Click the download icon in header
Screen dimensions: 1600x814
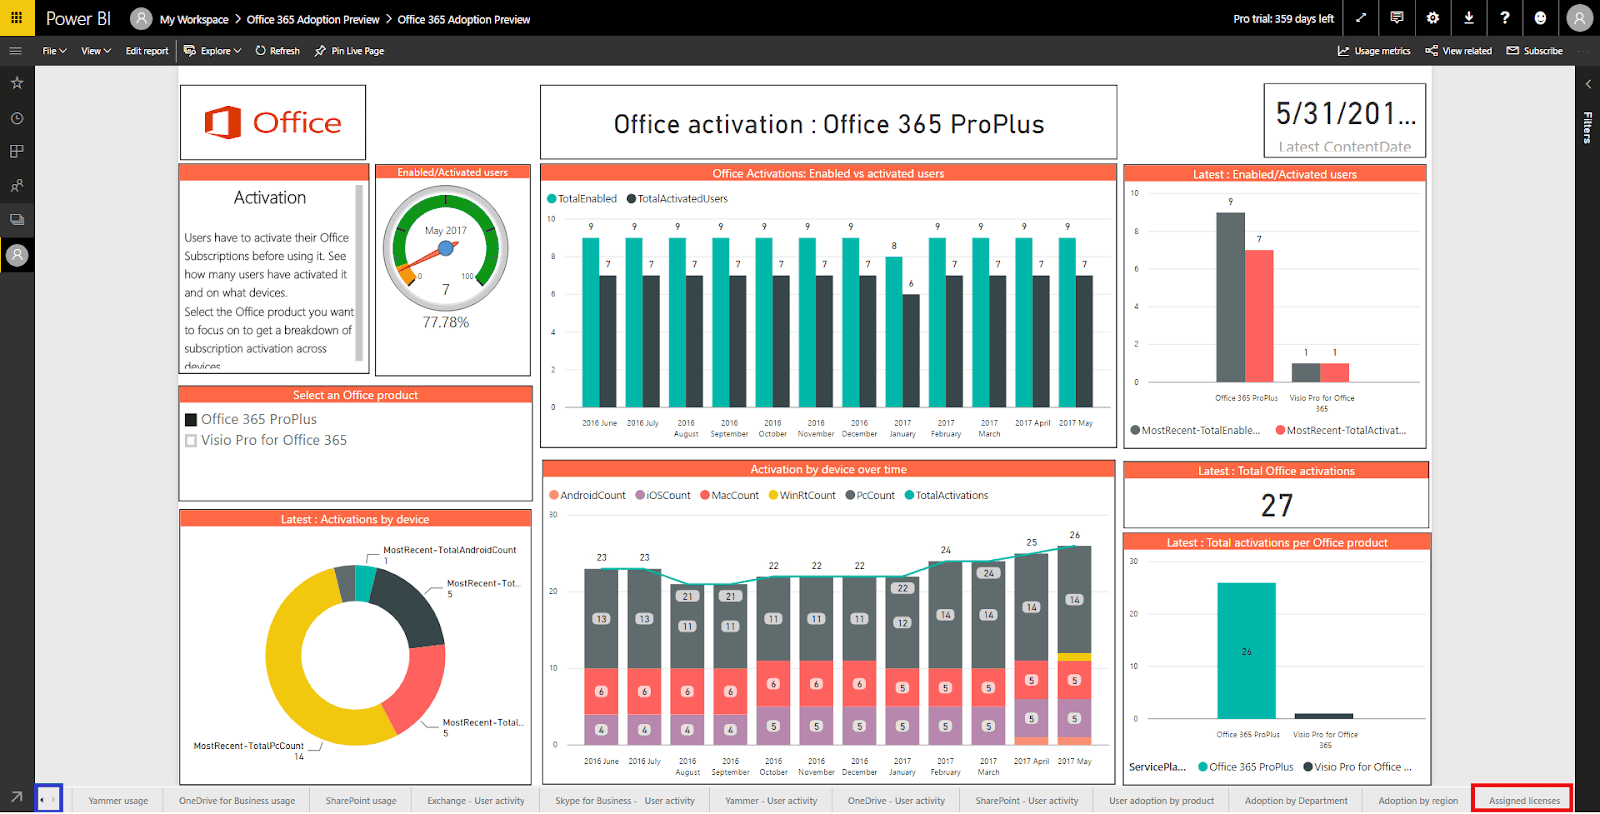[x=1469, y=18]
